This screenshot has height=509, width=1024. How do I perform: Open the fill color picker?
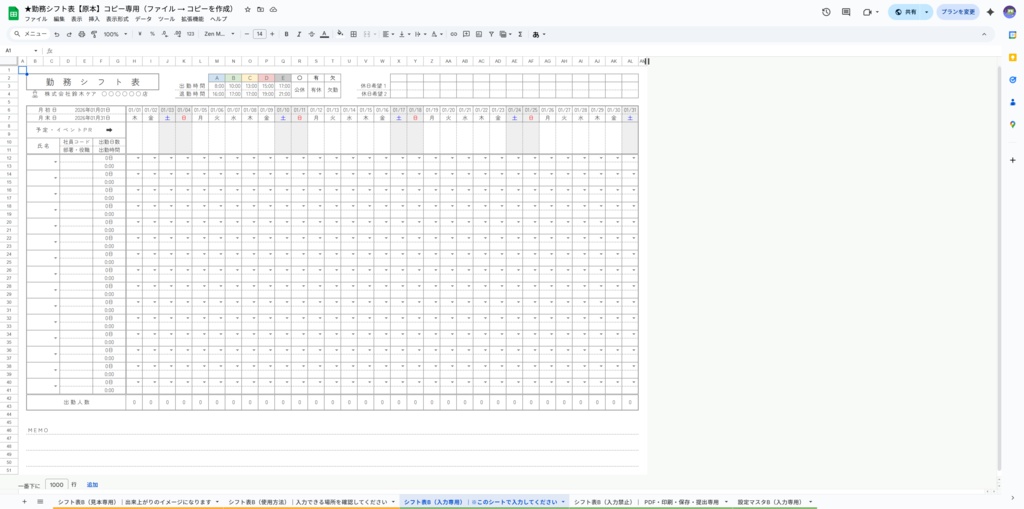(x=340, y=34)
